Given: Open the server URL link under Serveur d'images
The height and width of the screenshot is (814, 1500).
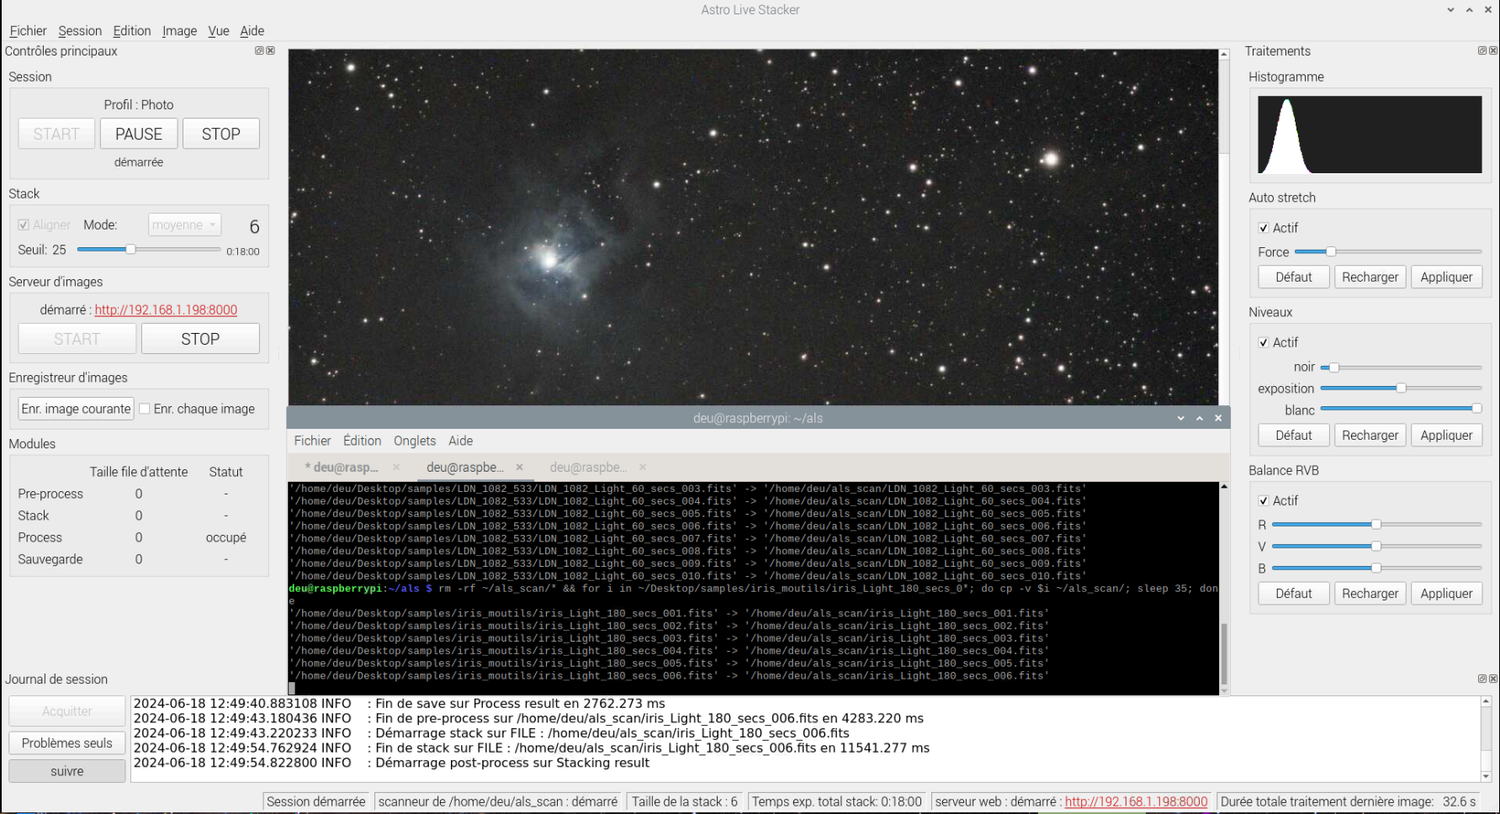Looking at the screenshot, I should click(x=166, y=310).
